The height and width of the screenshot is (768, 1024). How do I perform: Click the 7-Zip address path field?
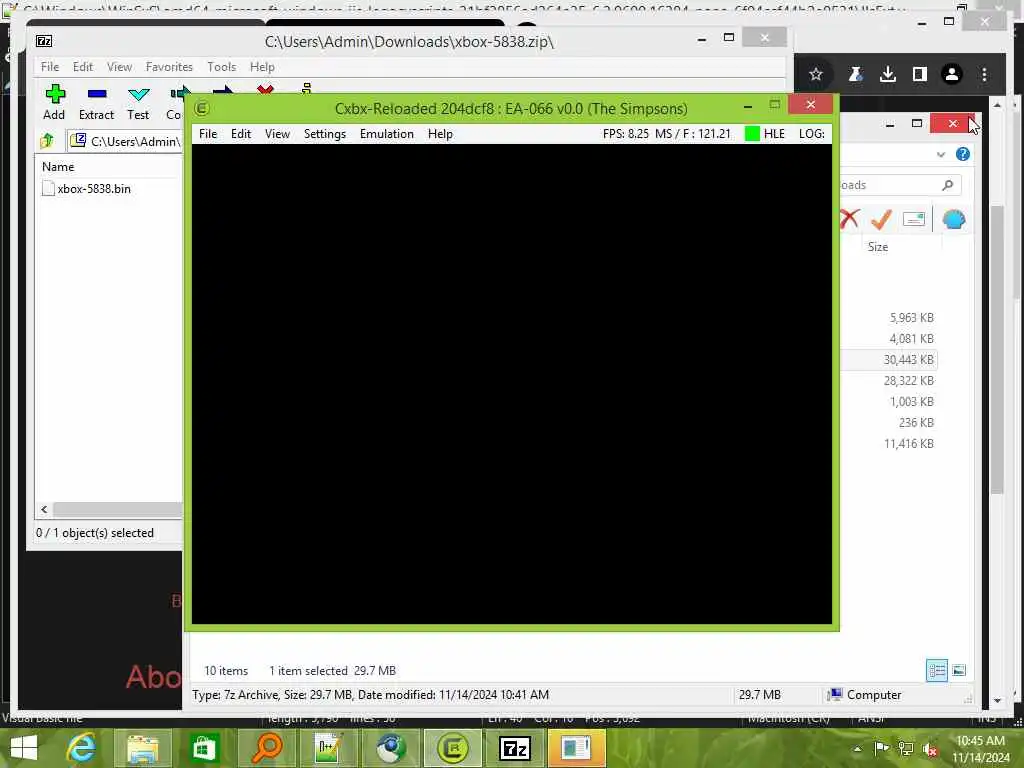[125, 141]
